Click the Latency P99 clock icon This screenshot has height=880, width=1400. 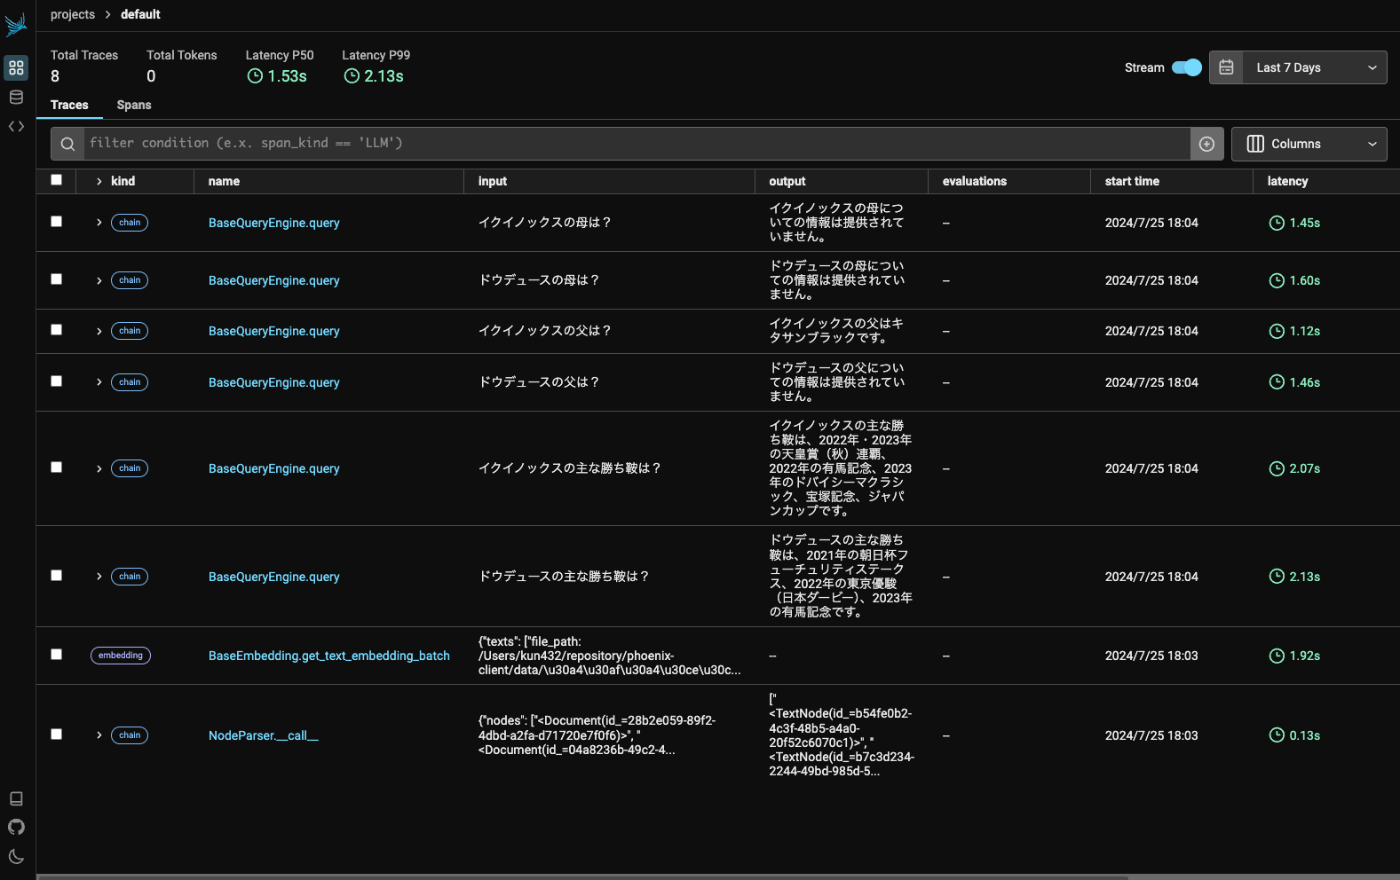pos(351,76)
